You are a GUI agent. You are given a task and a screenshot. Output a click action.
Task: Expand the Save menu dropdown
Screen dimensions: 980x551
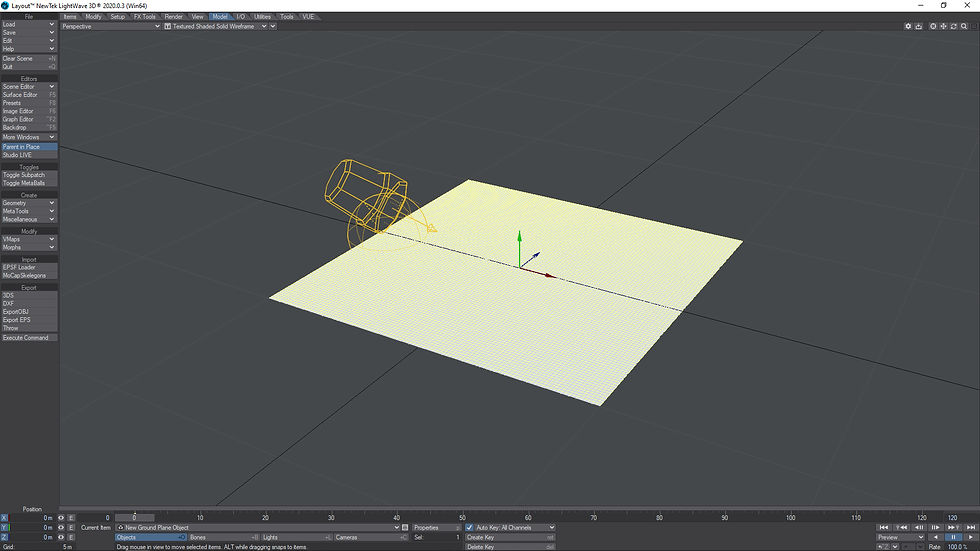coord(29,32)
